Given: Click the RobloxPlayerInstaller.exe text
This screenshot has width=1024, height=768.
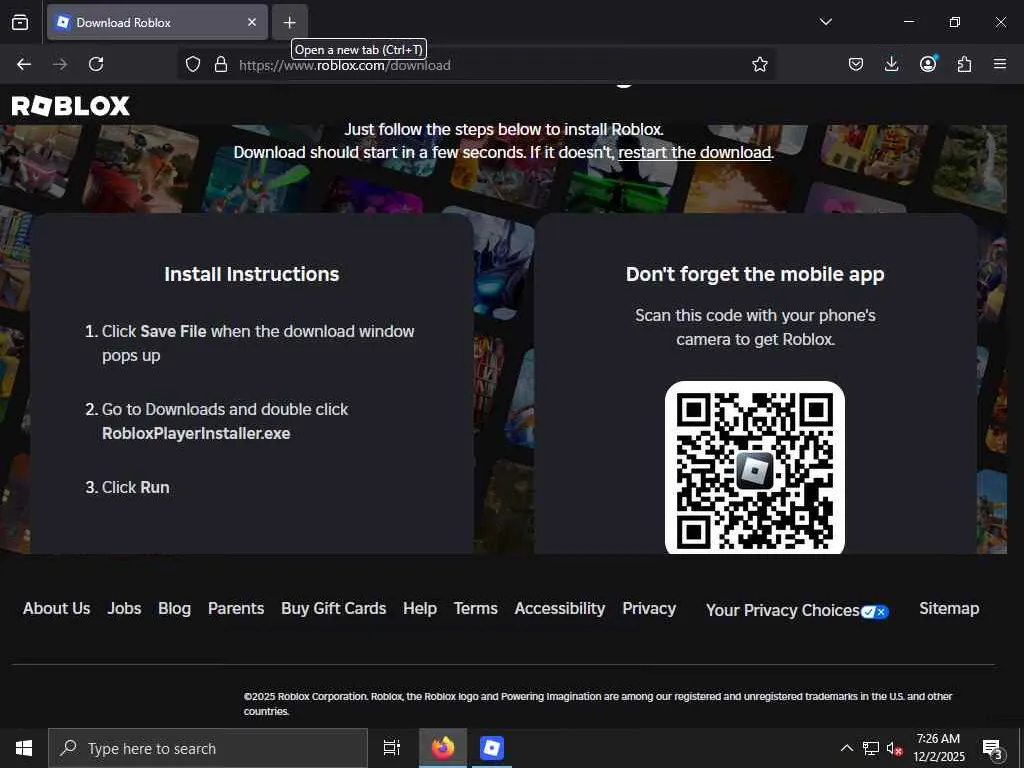Looking at the screenshot, I should [196, 434].
